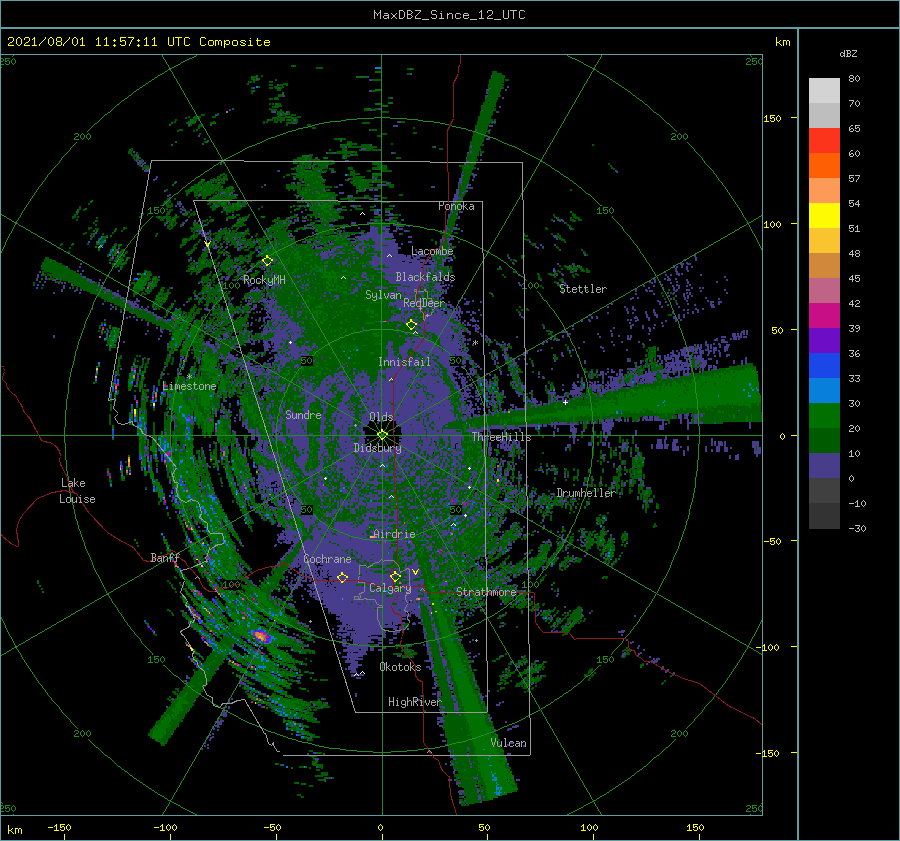Select the light gray 70-80 dBZ legend swatch
The height and width of the screenshot is (841, 900).
click(824, 91)
